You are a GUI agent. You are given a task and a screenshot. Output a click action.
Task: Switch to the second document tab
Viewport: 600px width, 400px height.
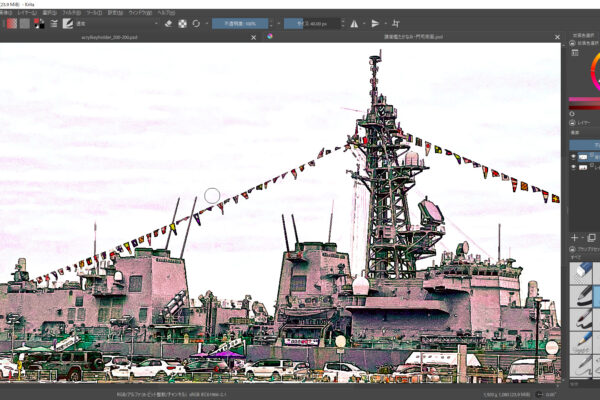(413, 37)
